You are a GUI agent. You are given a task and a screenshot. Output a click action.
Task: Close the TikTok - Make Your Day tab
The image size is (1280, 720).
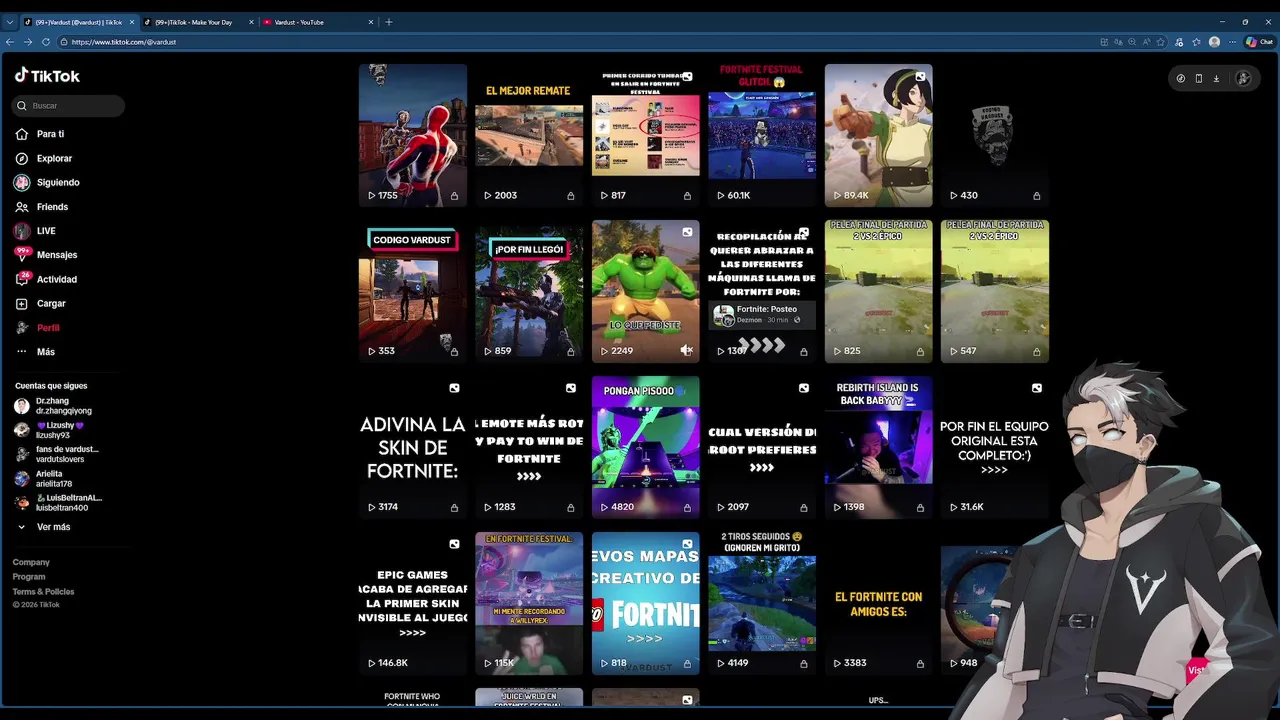[251, 22]
